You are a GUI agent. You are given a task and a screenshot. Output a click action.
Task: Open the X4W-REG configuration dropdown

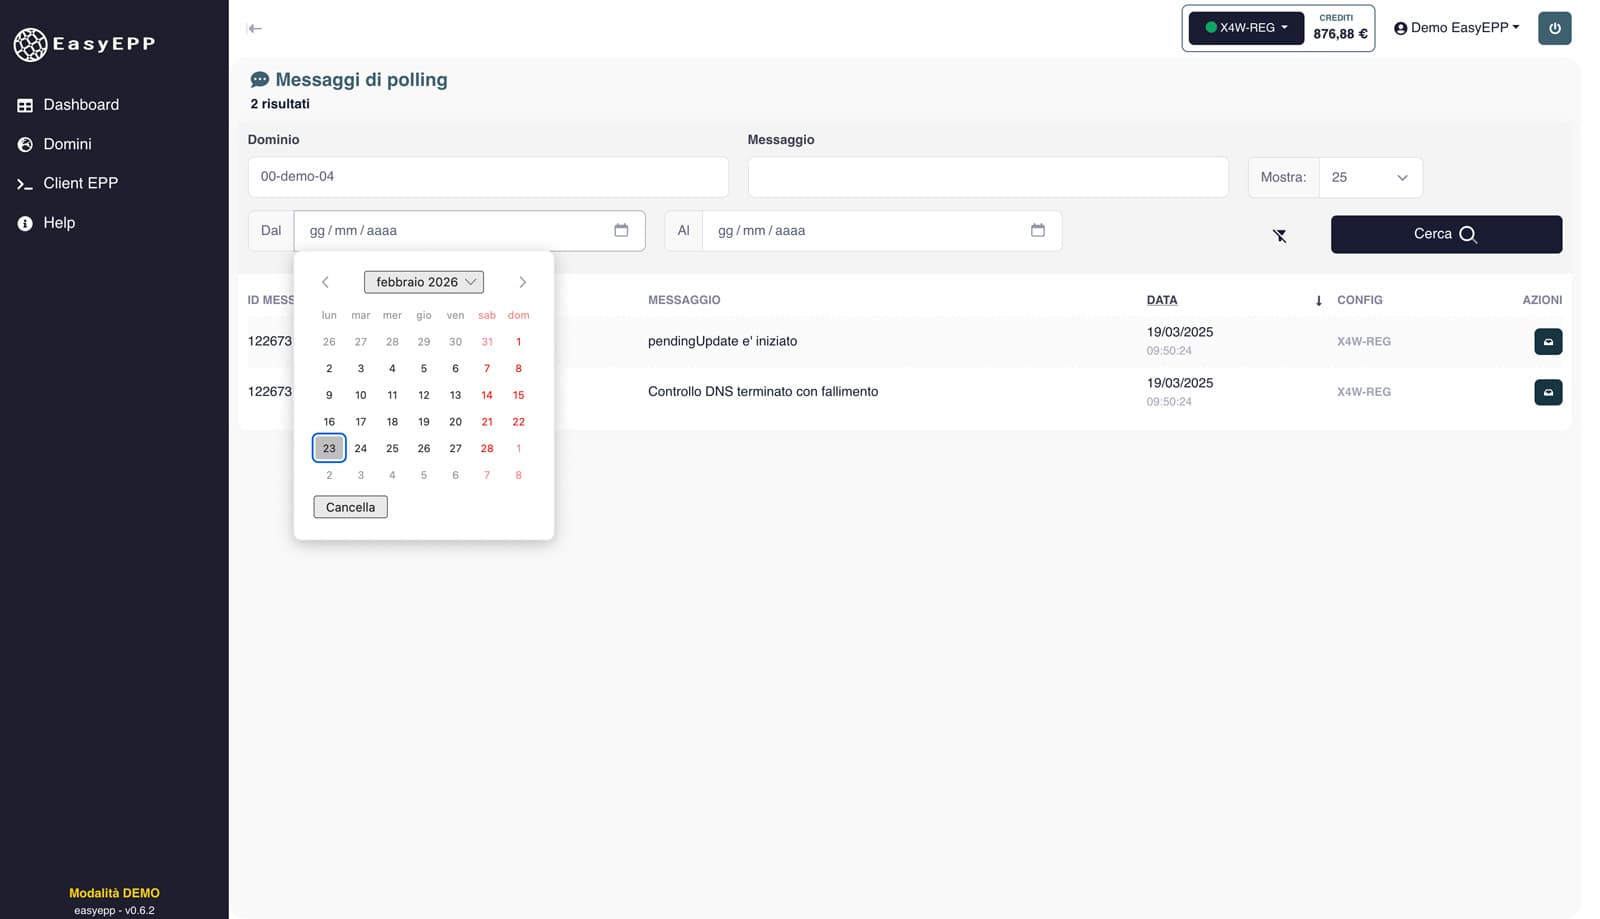click(1246, 28)
